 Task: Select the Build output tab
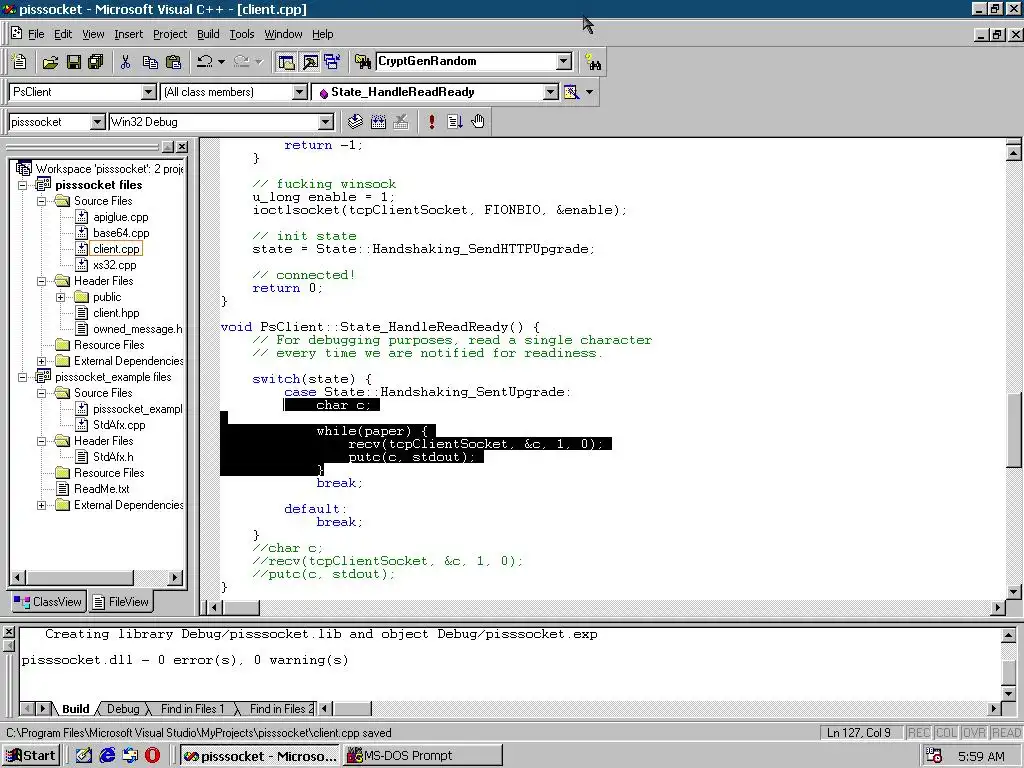(75, 709)
